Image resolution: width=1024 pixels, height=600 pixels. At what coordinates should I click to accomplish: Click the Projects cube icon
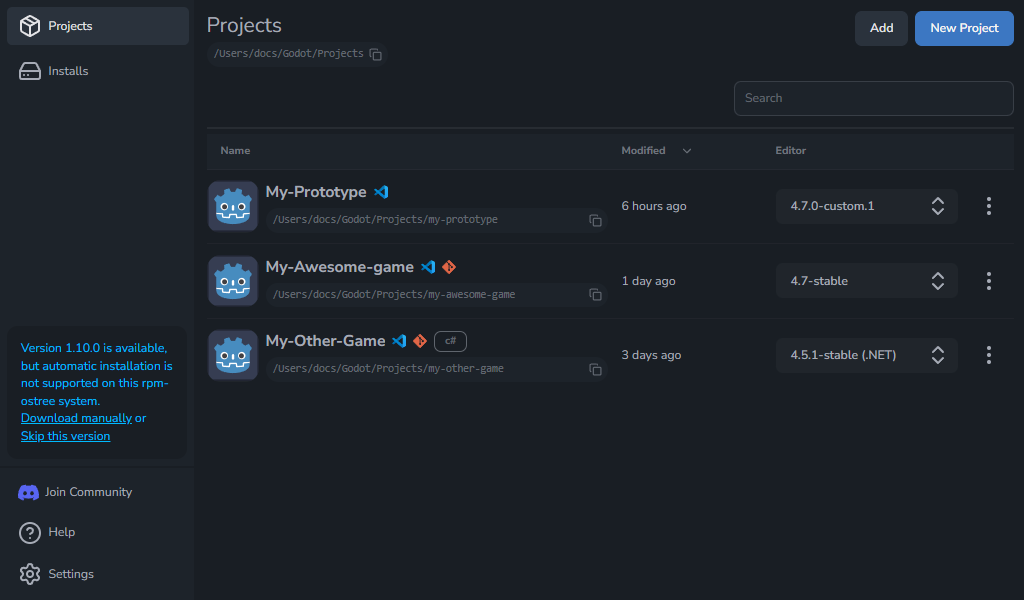(29, 26)
